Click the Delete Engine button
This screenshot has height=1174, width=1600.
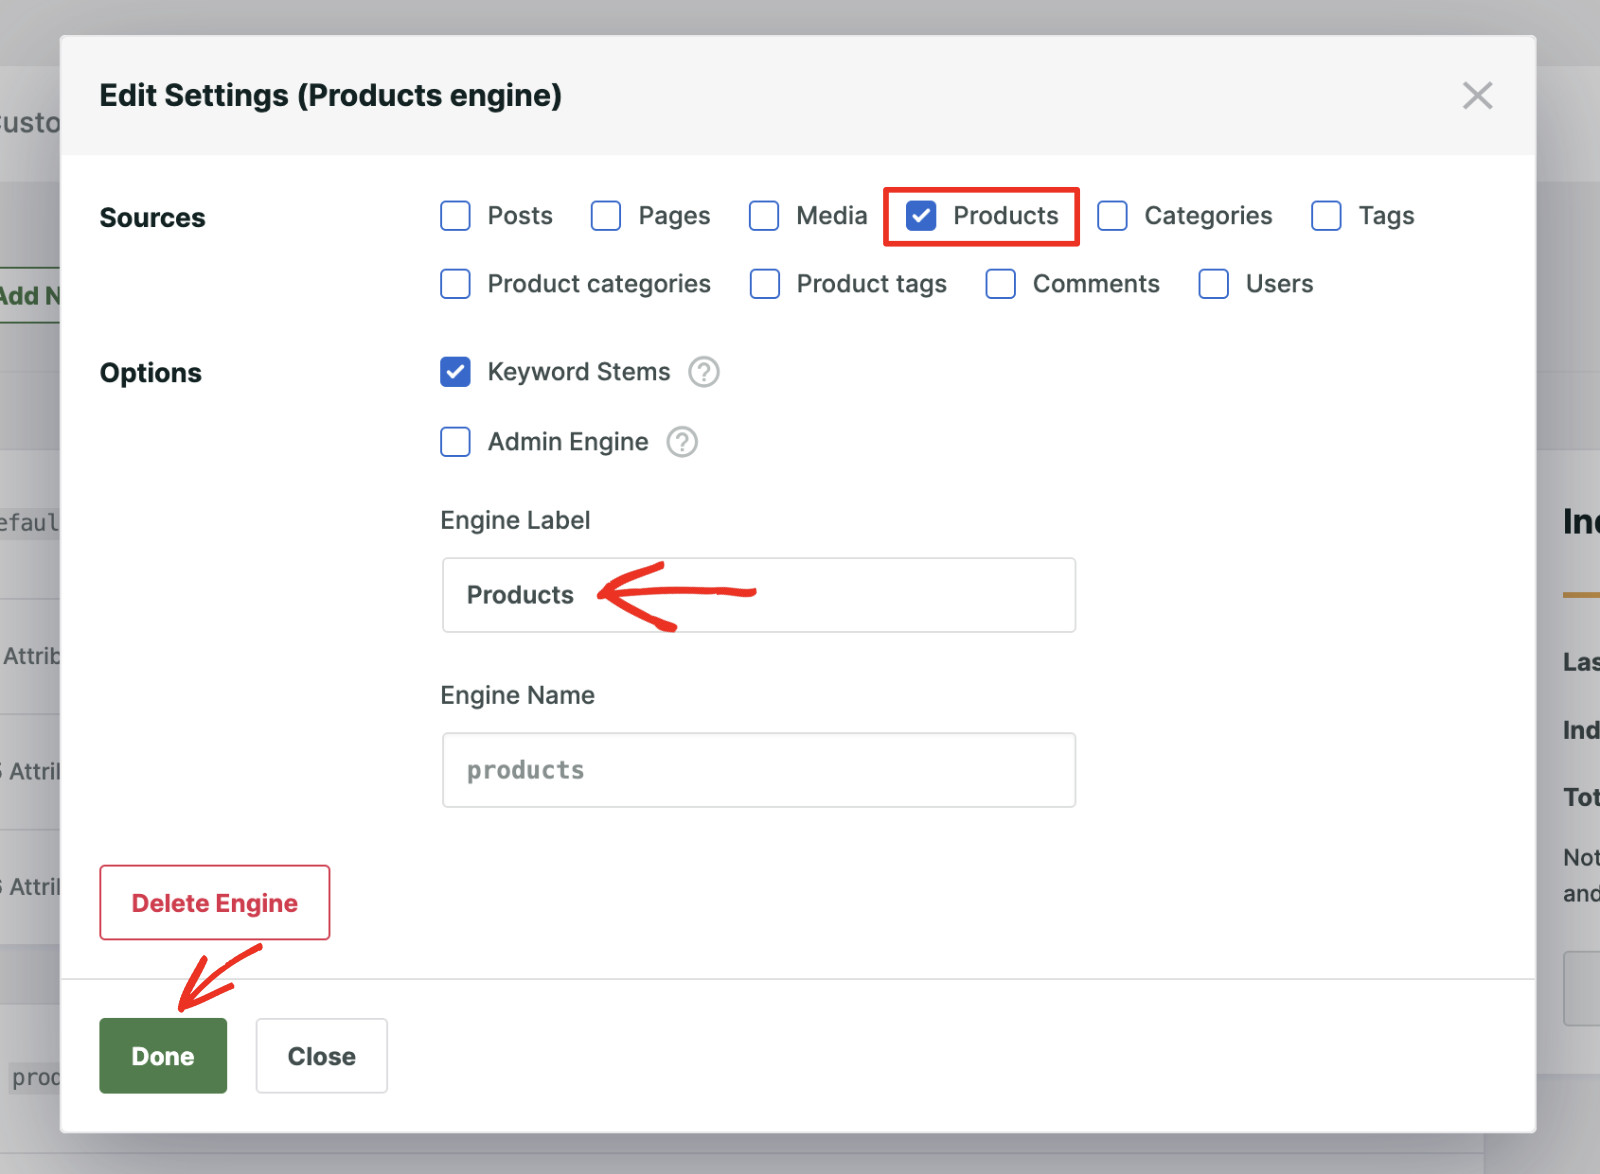[x=215, y=903]
